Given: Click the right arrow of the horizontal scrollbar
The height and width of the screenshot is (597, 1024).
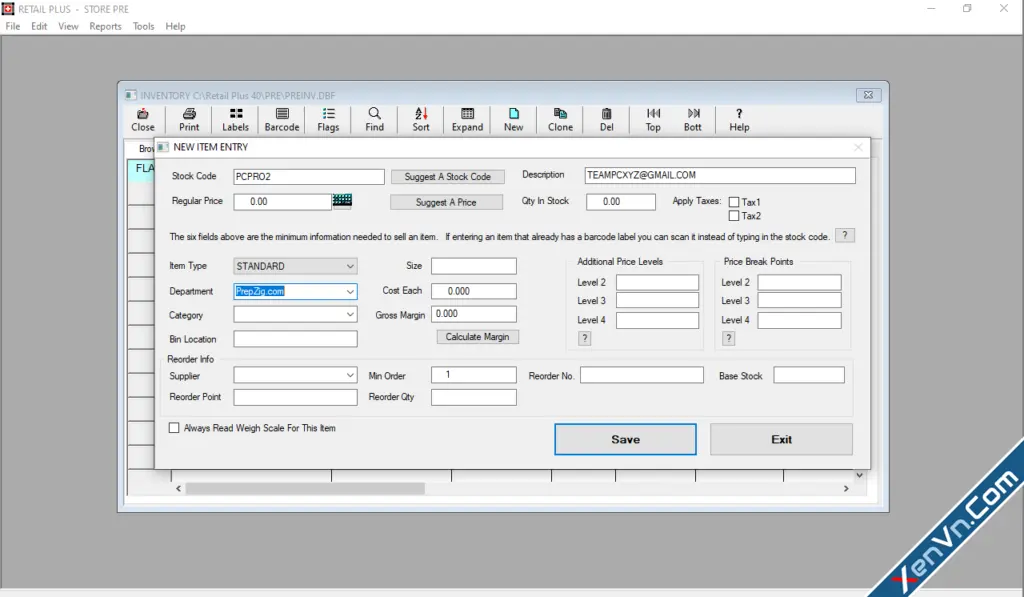Looking at the screenshot, I should pyautogui.click(x=846, y=489).
